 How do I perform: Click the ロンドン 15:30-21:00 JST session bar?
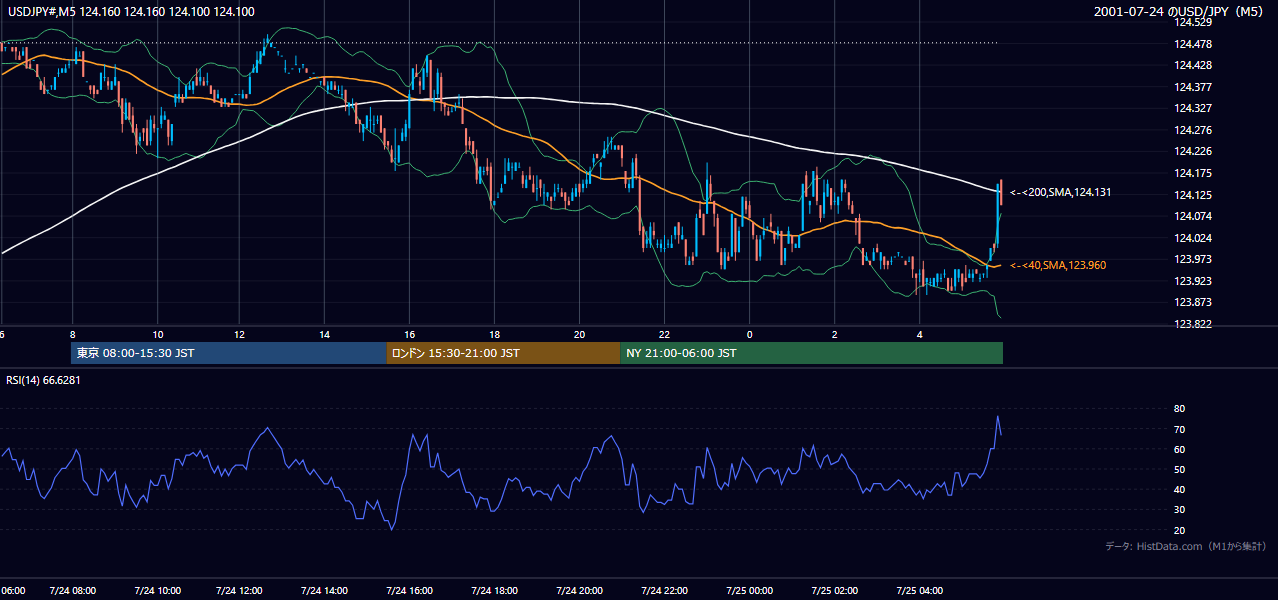tap(503, 353)
